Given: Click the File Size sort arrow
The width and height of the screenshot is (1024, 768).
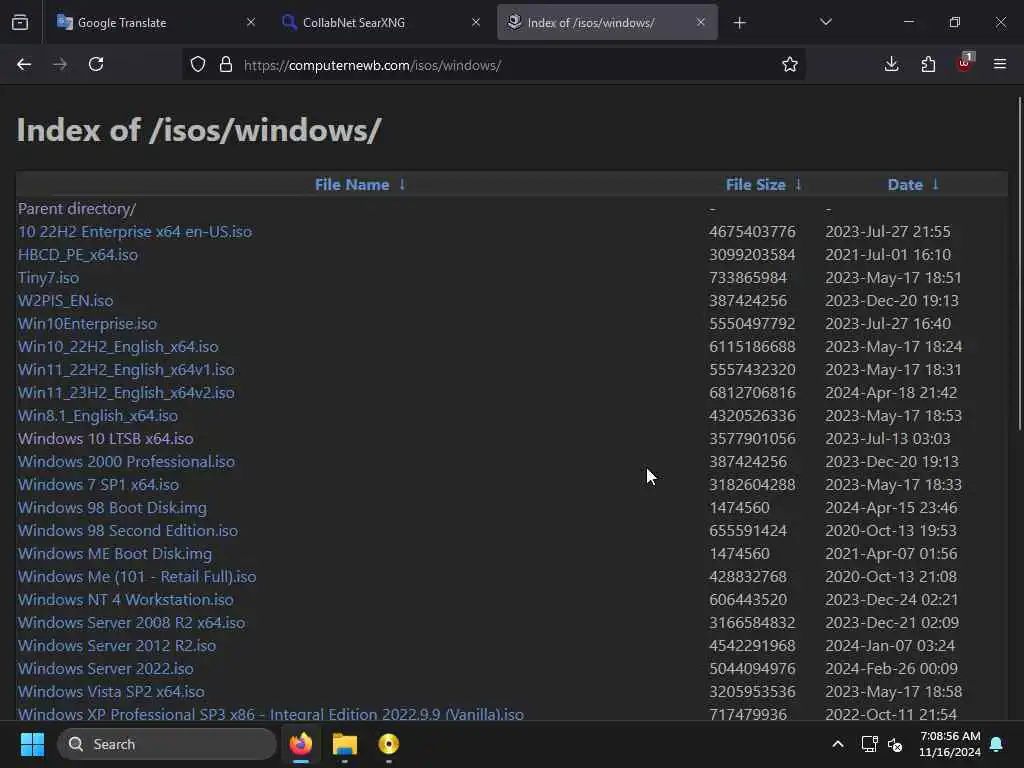Looking at the screenshot, I should coord(798,185).
